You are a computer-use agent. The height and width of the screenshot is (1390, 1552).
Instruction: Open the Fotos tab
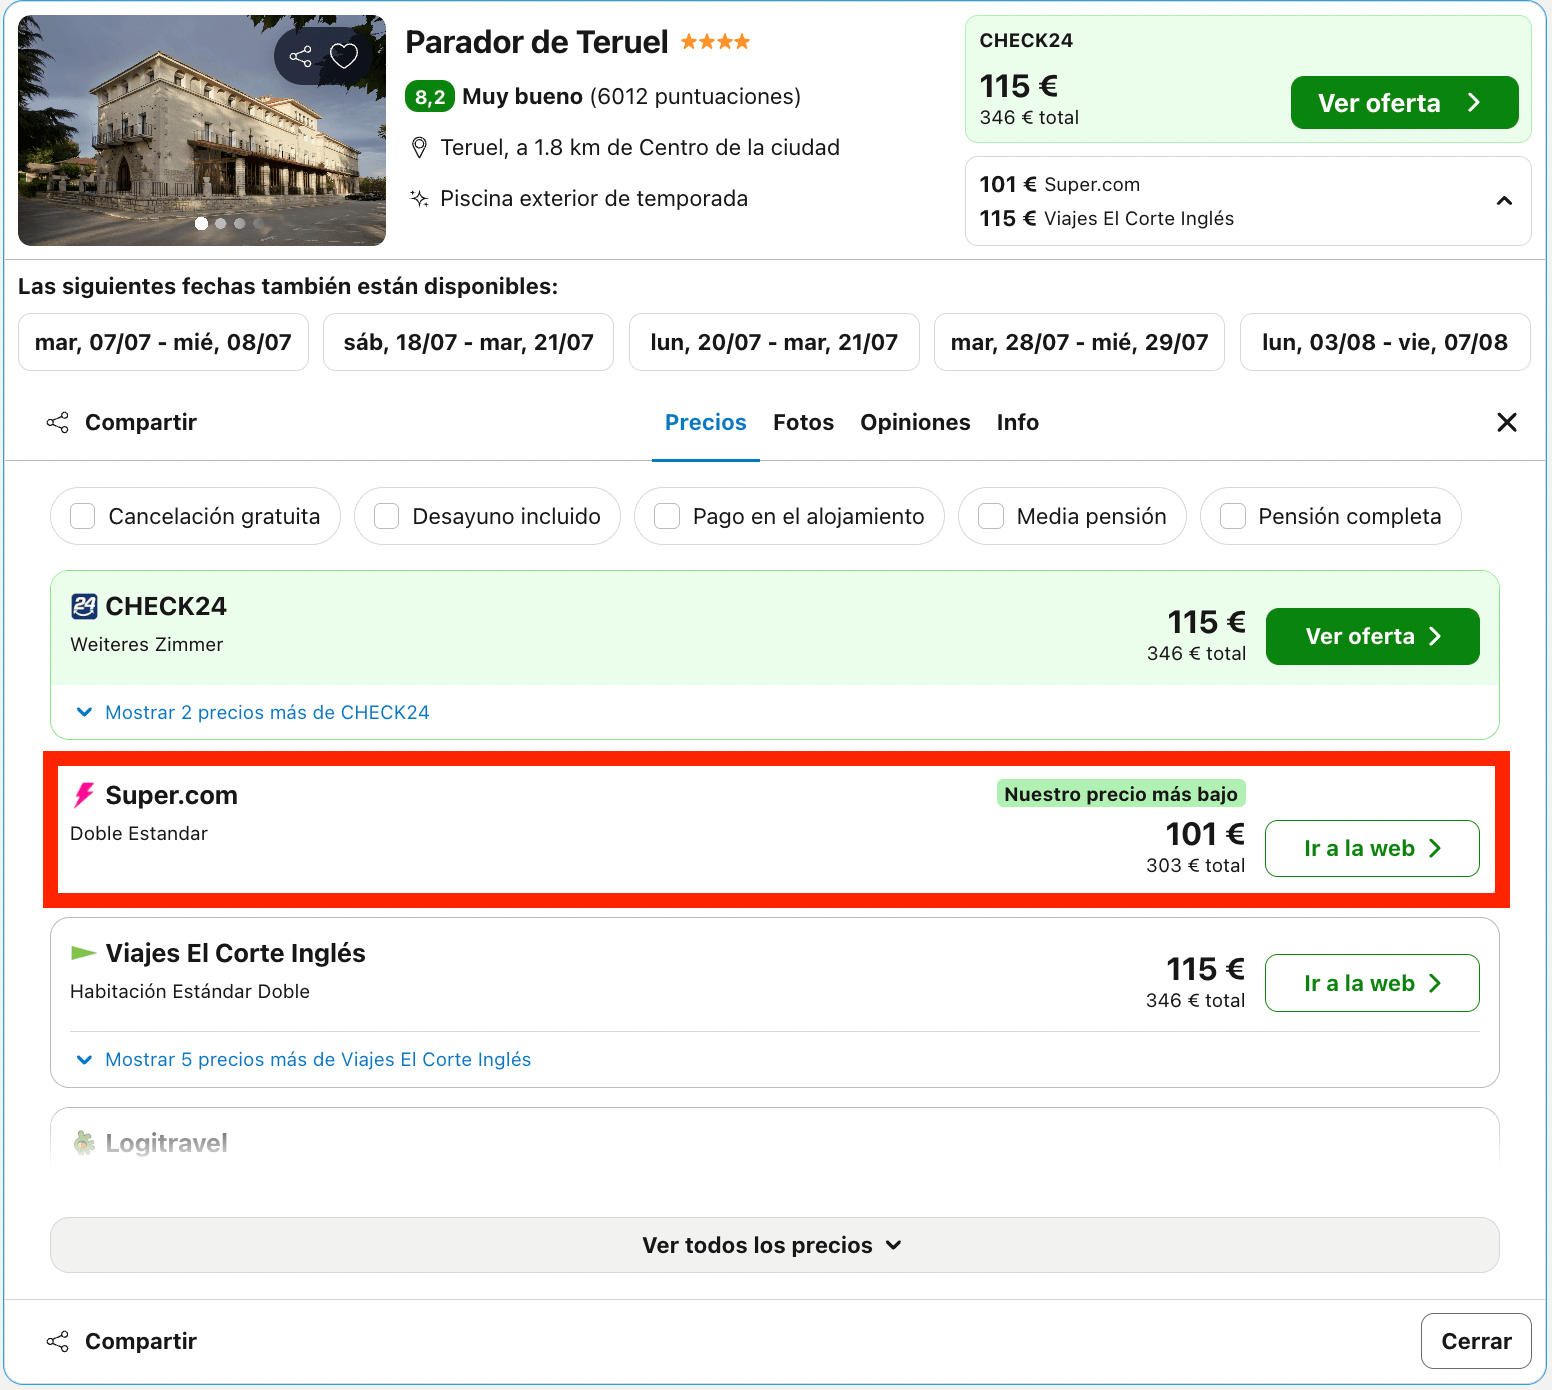coord(803,422)
